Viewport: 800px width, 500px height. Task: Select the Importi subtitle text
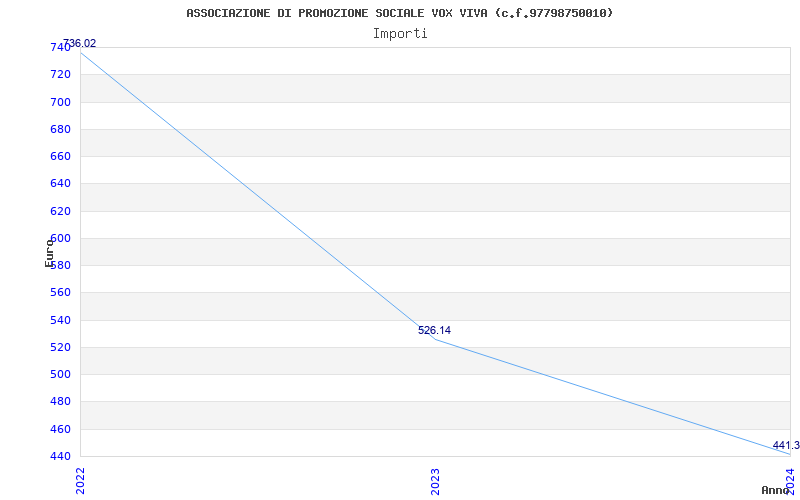click(x=400, y=34)
